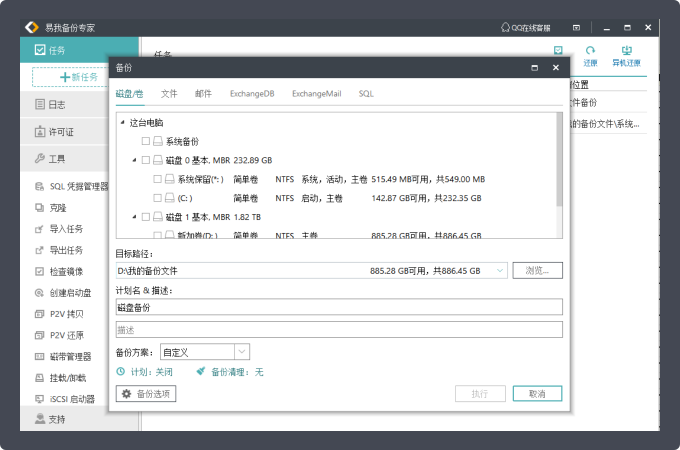The height and width of the screenshot is (450, 680).
Task: Switch to the ExchangeDB tab
Action: coord(251,93)
